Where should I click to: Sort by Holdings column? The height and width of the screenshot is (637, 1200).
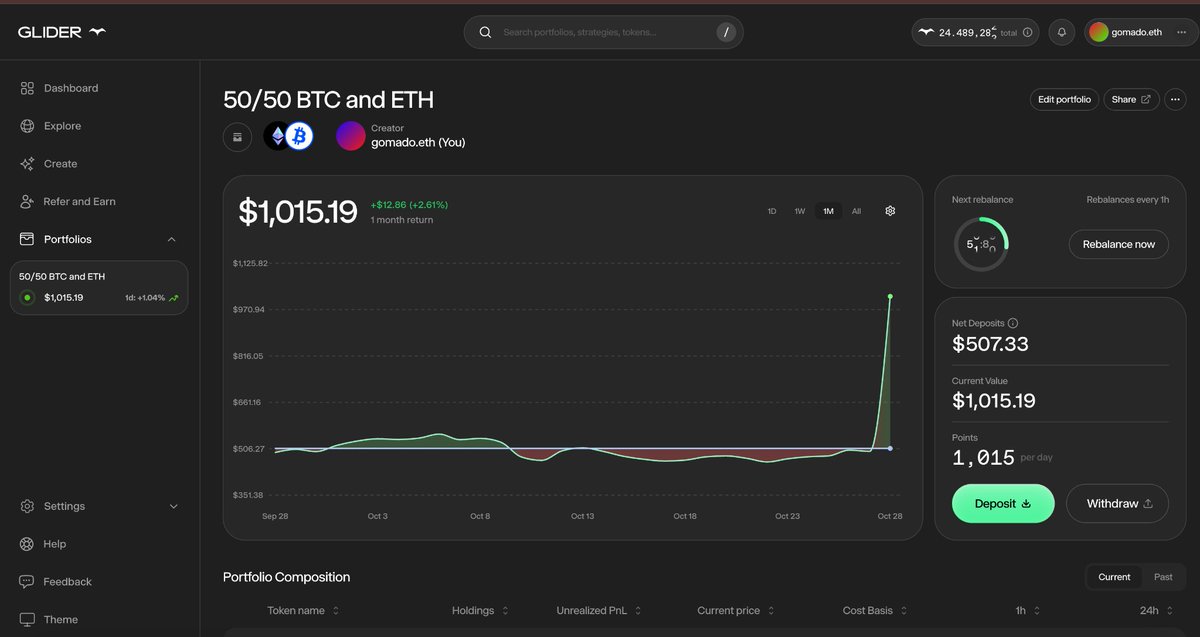(x=480, y=610)
